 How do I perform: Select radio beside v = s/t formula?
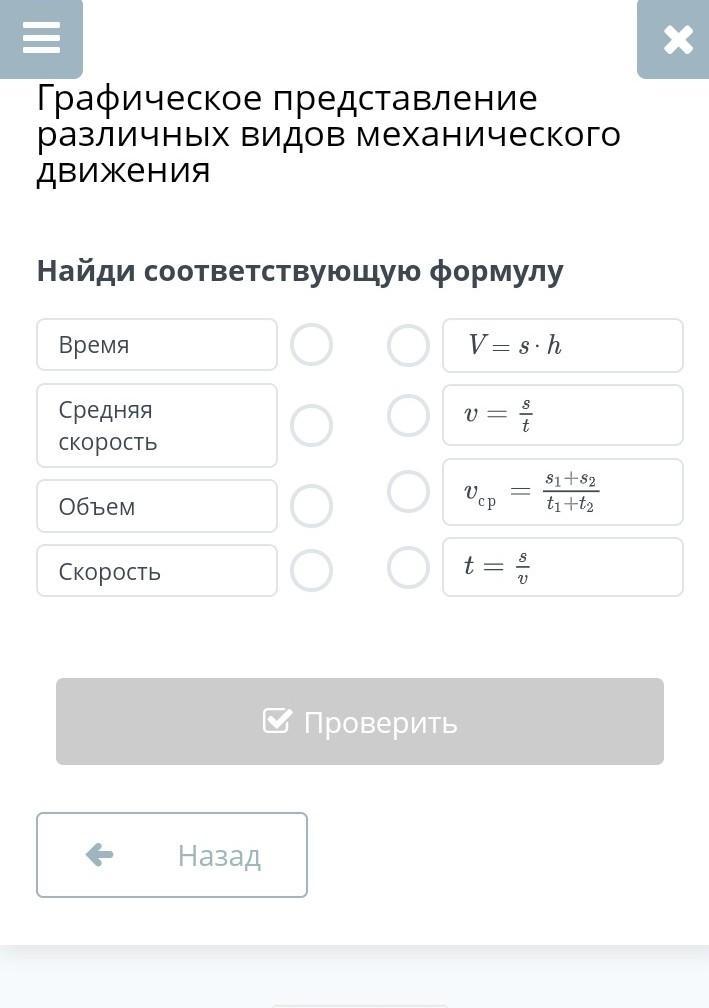(408, 415)
